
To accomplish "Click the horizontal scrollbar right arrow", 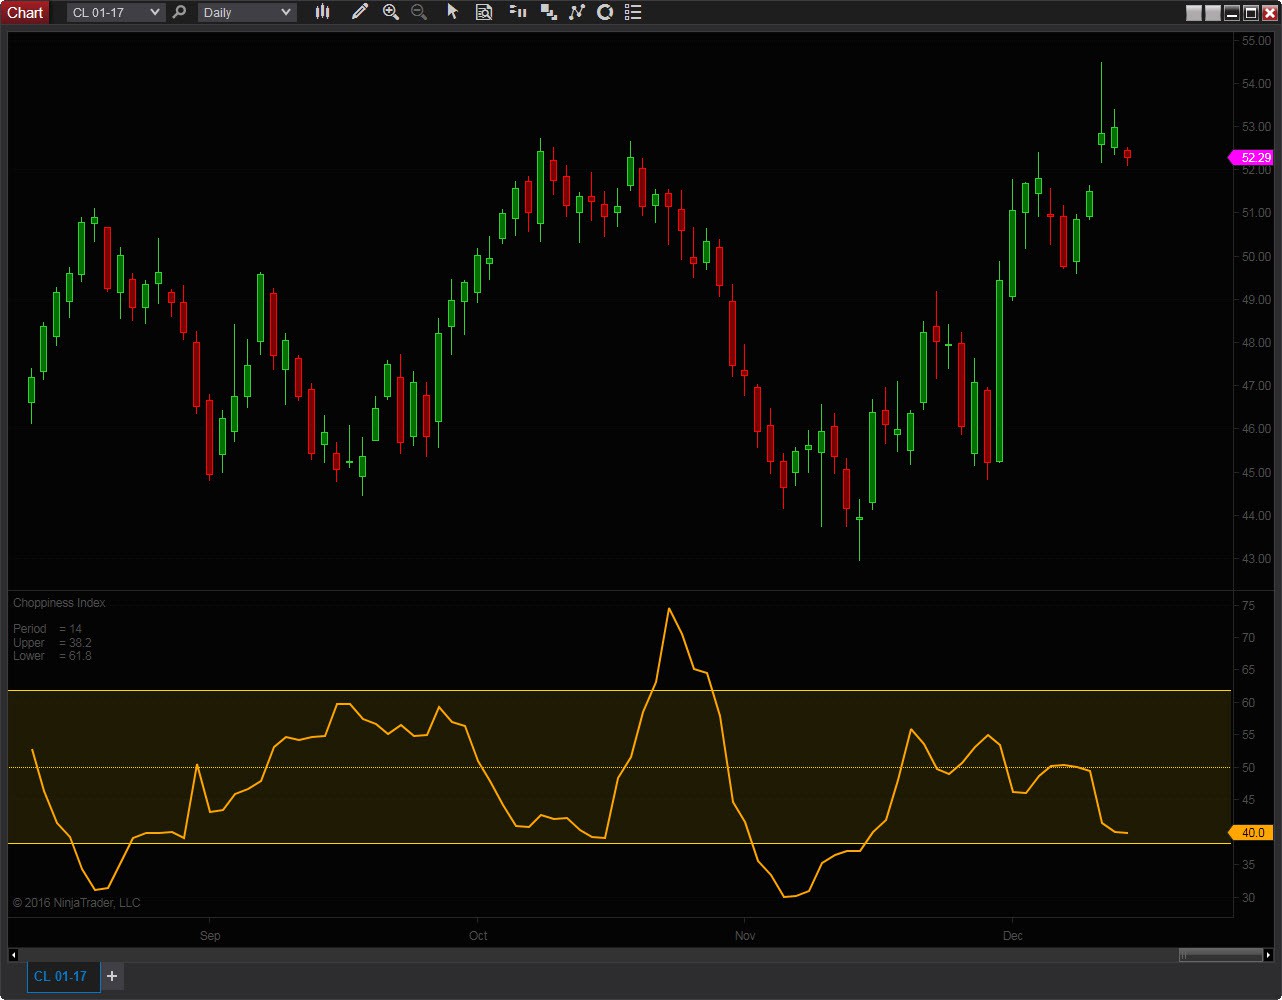I will click(1269, 955).
